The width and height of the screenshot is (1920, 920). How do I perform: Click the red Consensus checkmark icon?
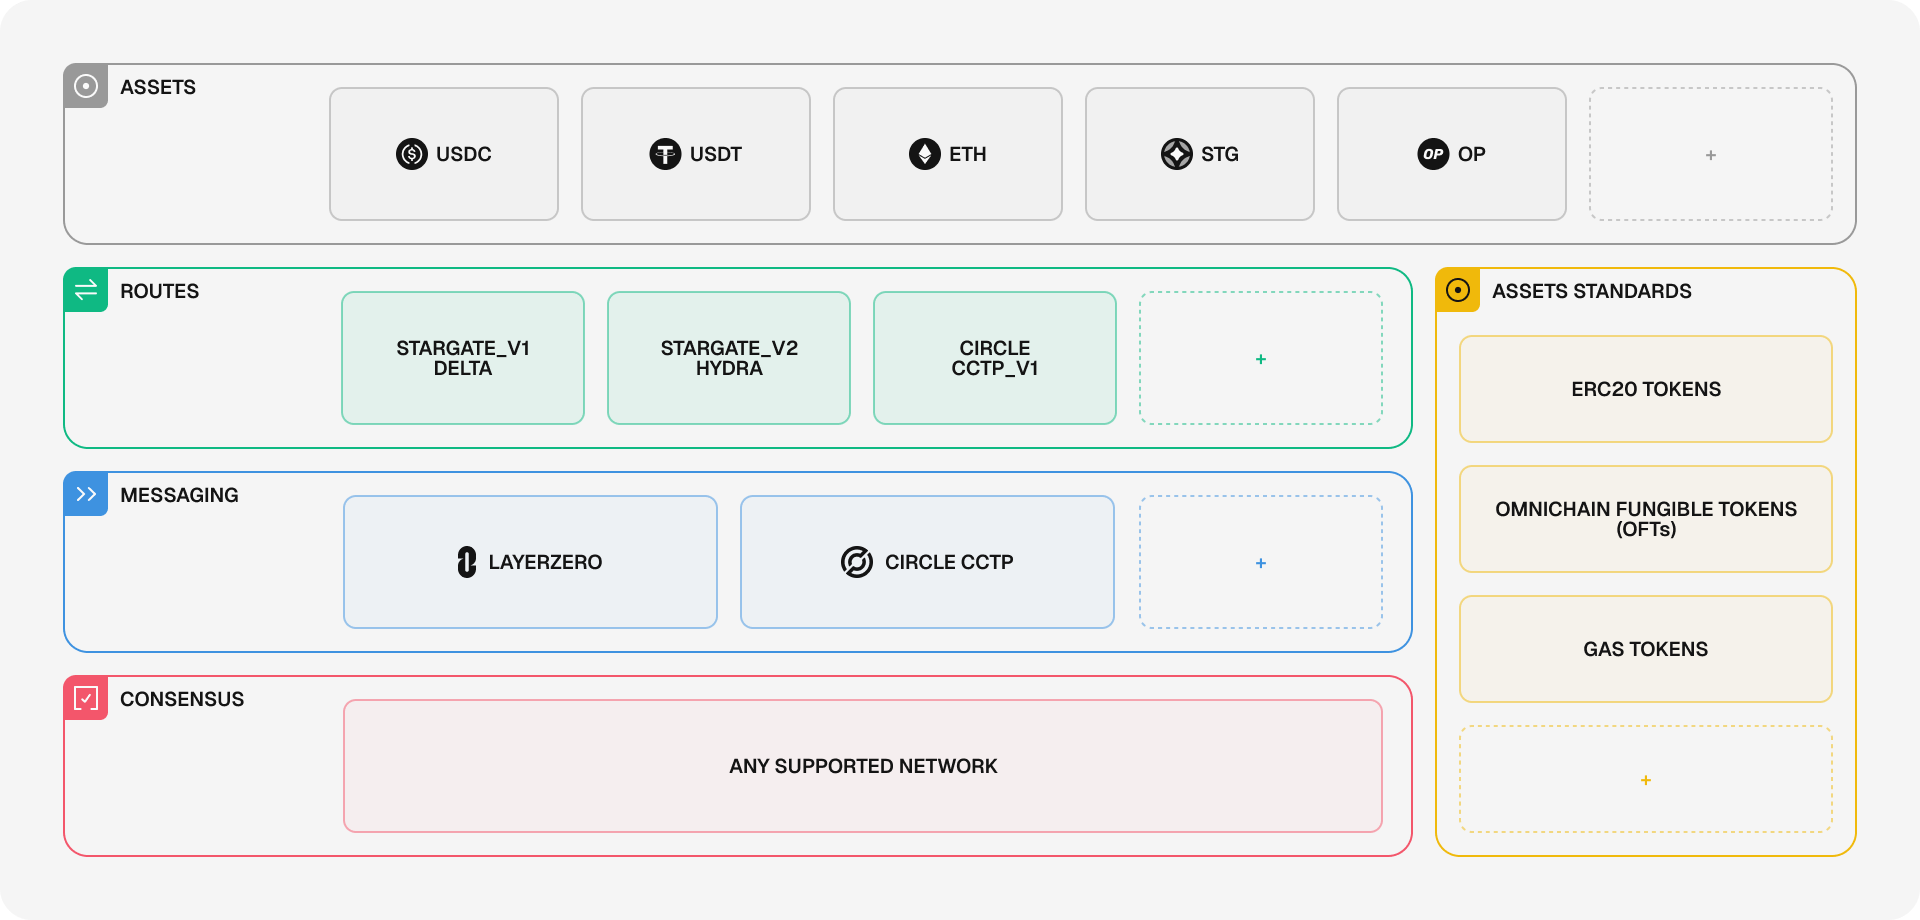pyautogui.click(x=86, y=698)
